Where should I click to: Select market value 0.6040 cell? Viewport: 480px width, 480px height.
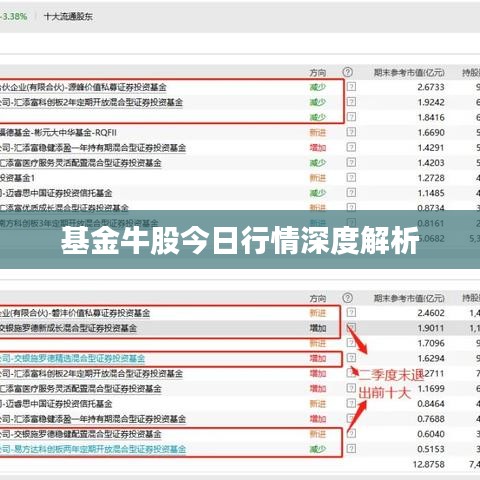pos(431,434)
